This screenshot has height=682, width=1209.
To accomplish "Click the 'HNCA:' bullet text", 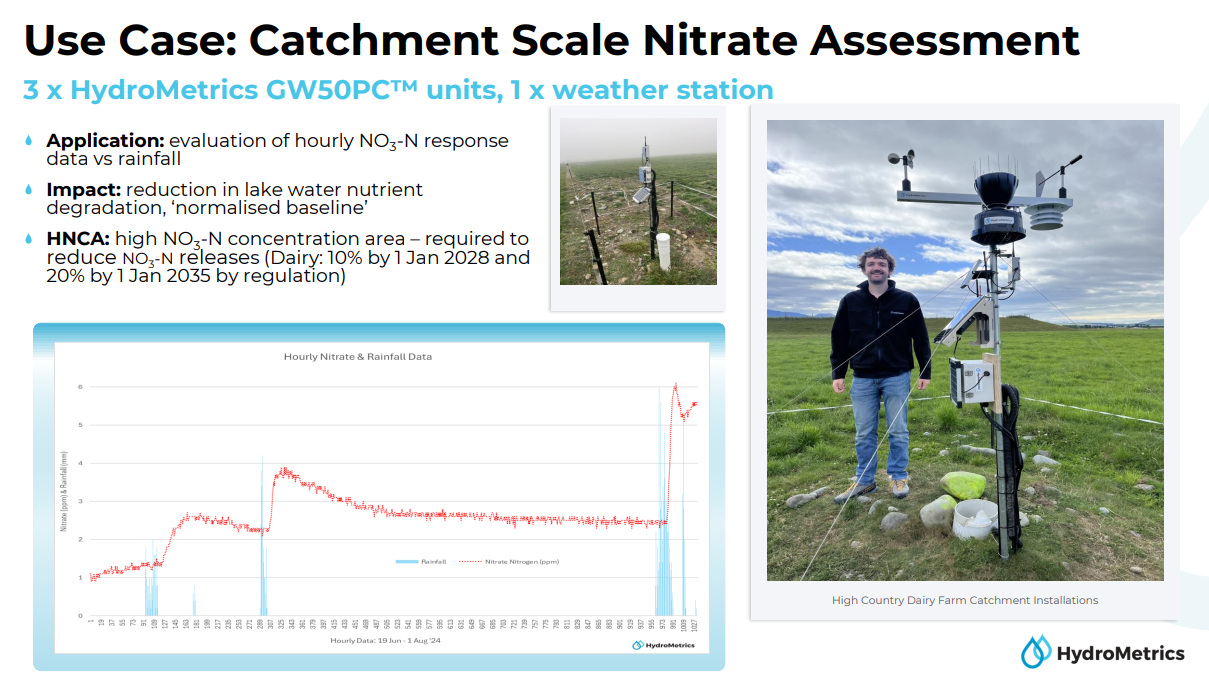I will click(x=287, y=257).
